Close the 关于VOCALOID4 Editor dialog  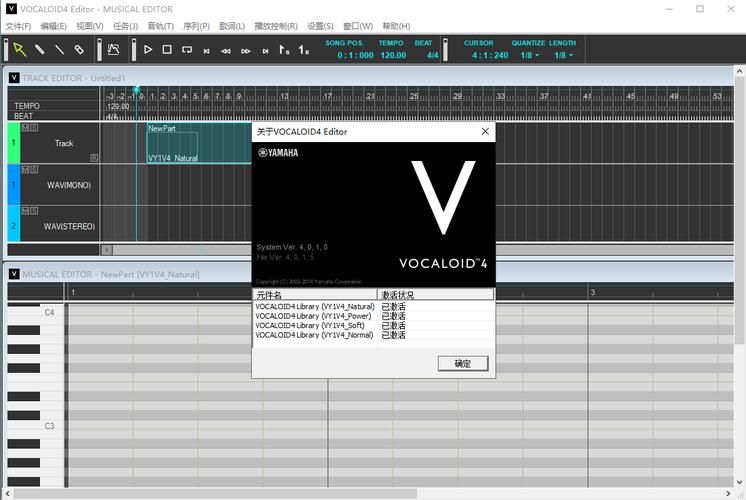tap(485, 131)
